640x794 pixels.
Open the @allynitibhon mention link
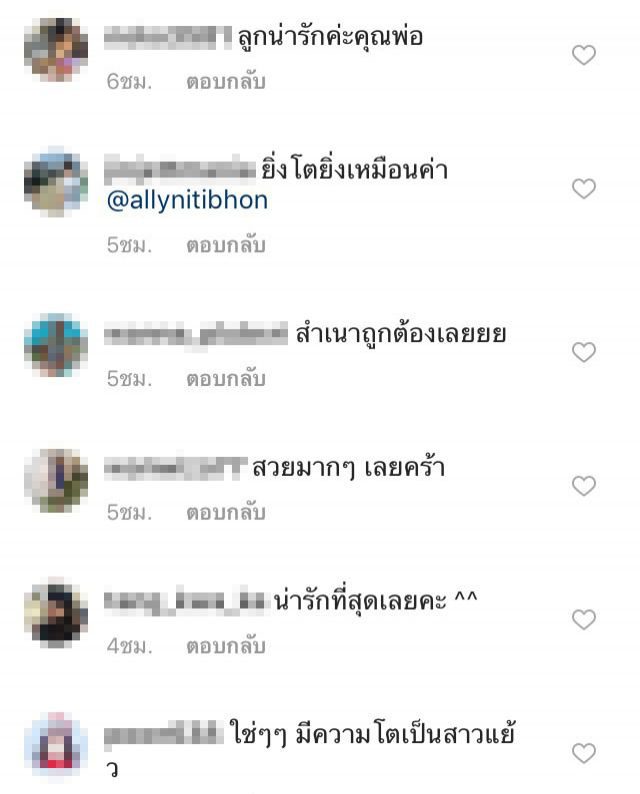(187, 201)
